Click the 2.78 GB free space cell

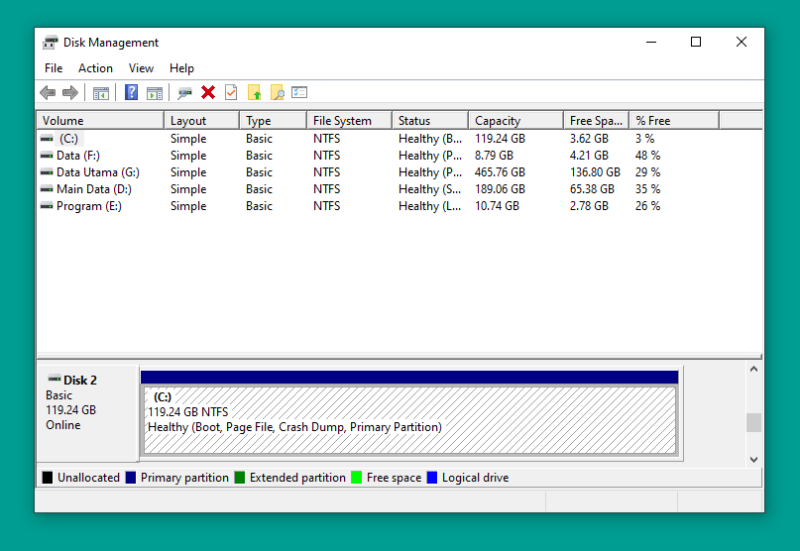(x=589, y=206)
